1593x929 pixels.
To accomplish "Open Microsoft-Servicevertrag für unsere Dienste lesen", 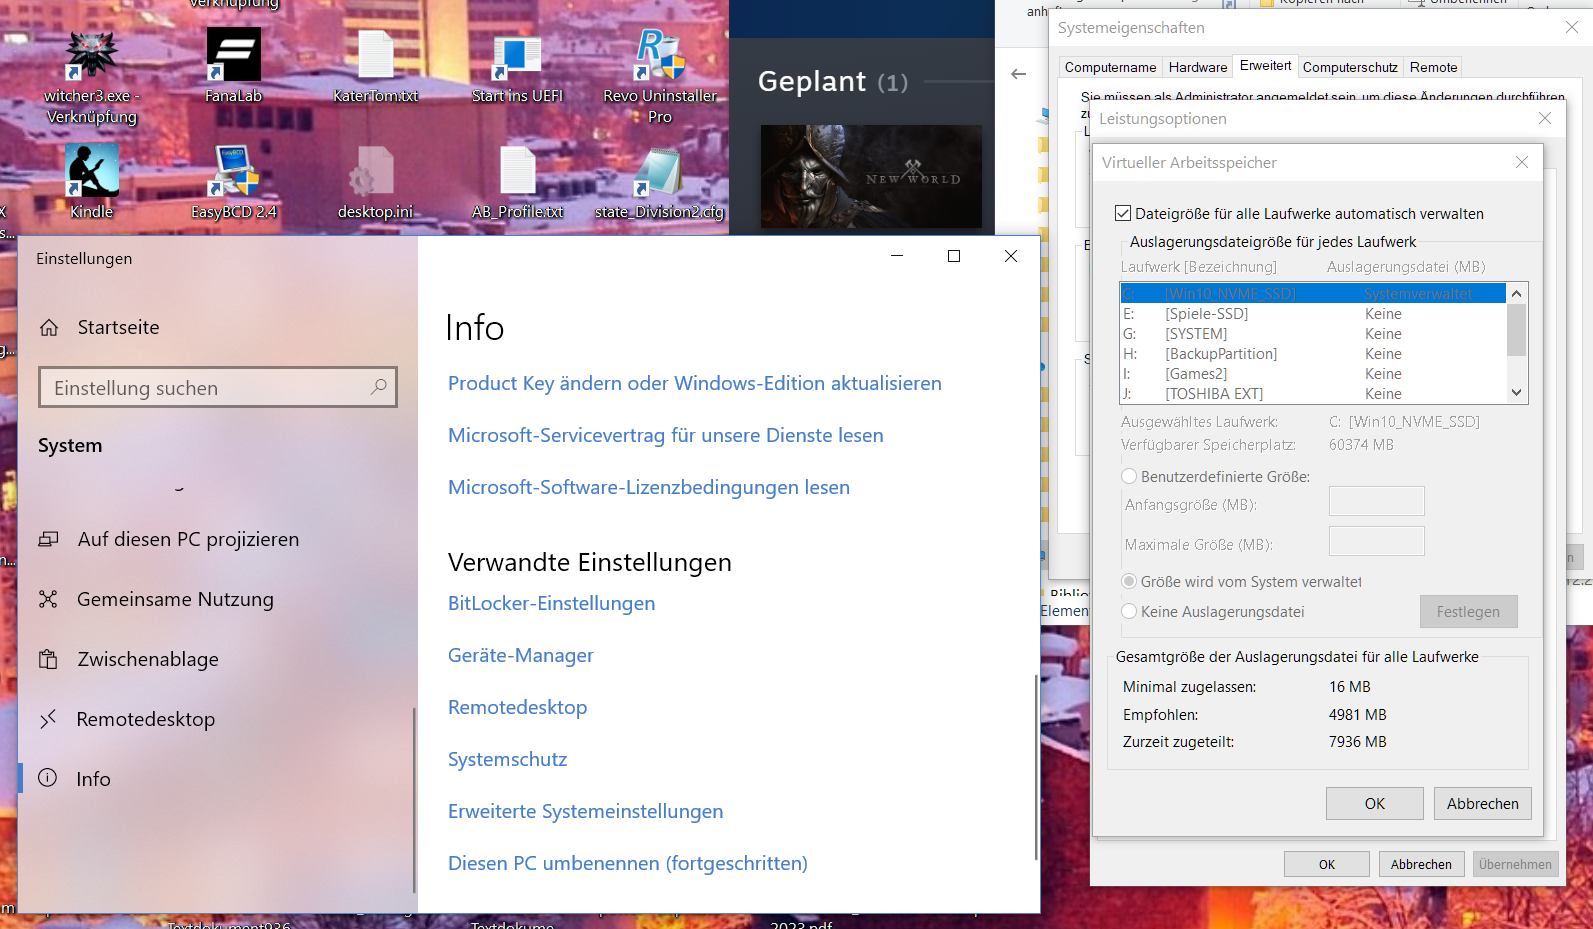I will point(666,435).
